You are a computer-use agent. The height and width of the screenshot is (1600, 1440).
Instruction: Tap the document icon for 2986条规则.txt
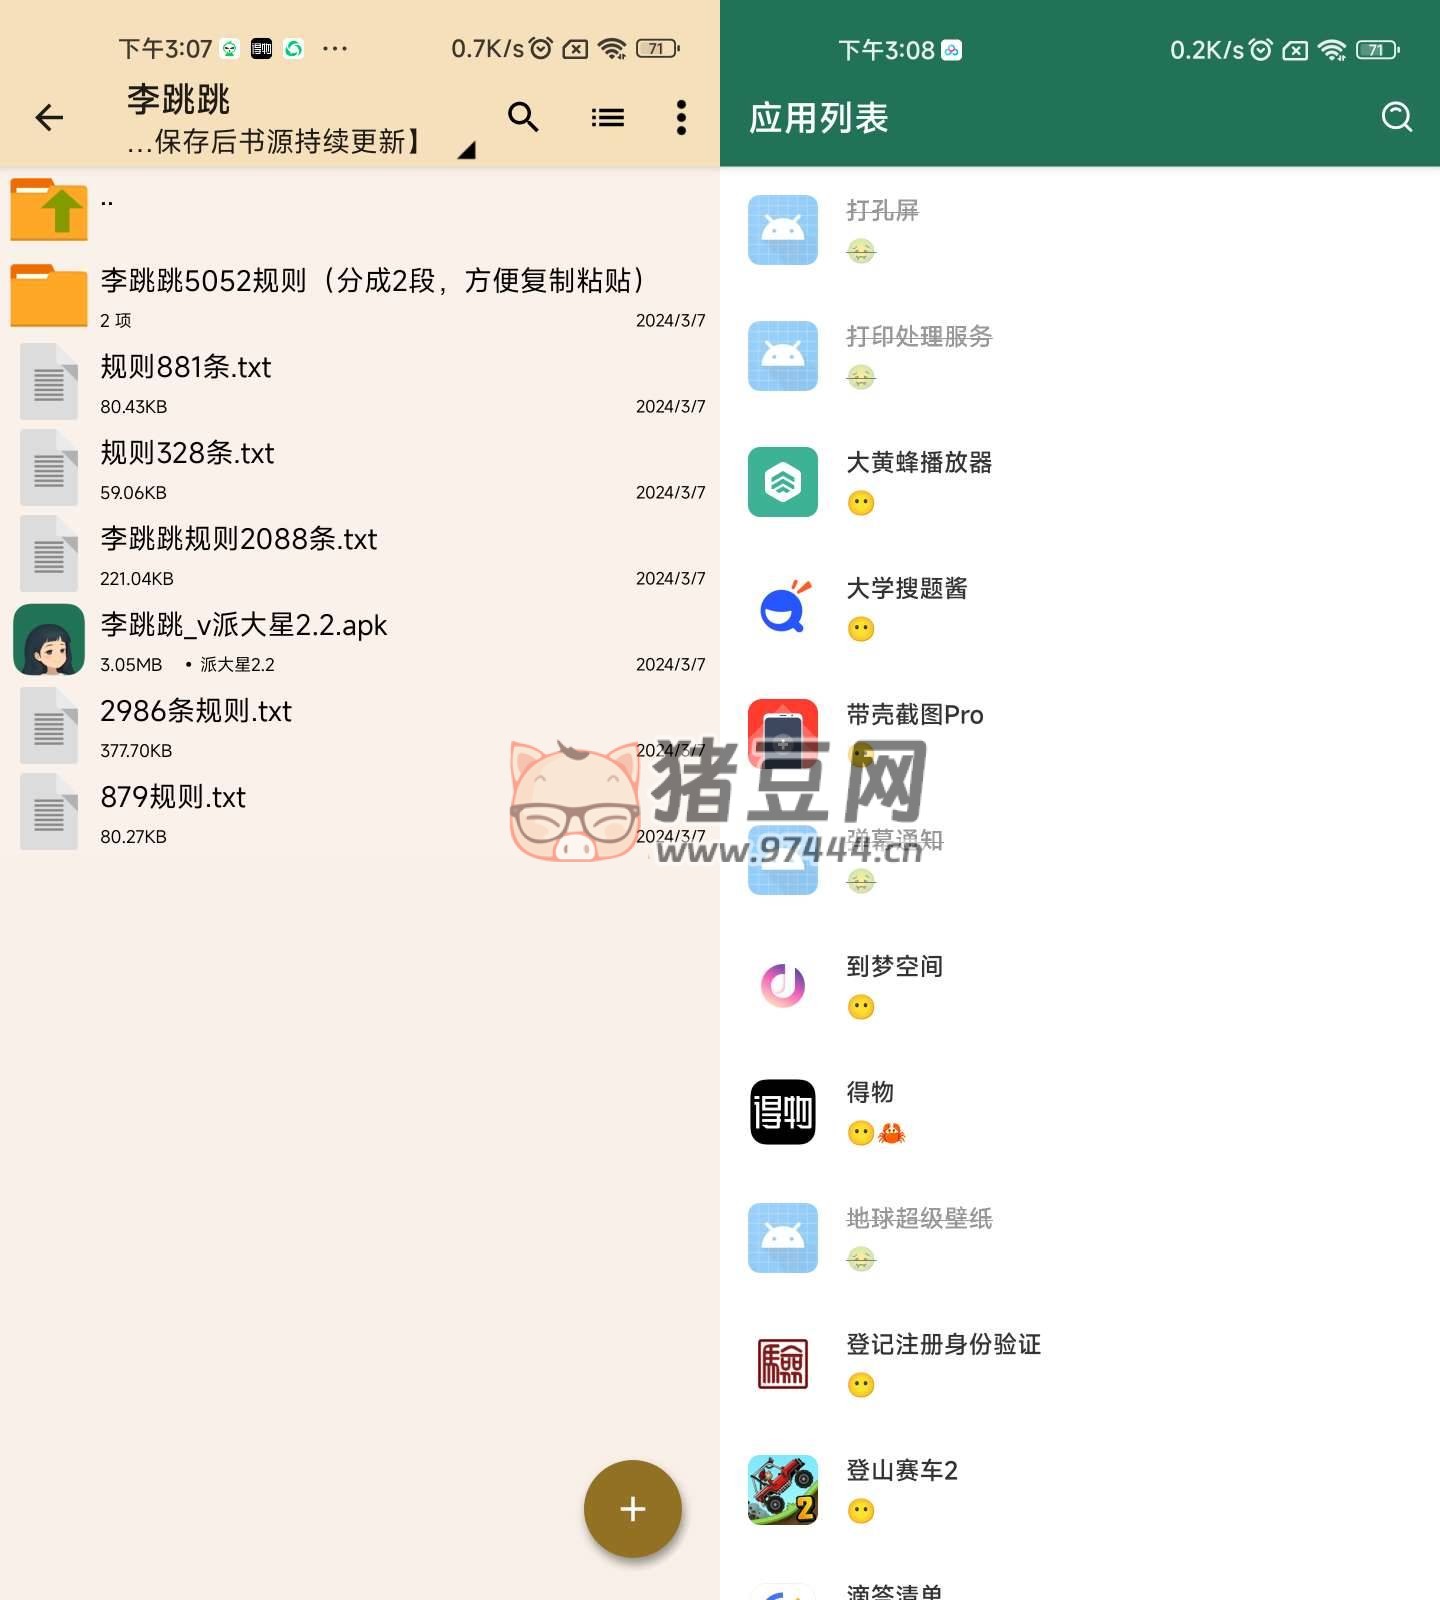point(49,726)
